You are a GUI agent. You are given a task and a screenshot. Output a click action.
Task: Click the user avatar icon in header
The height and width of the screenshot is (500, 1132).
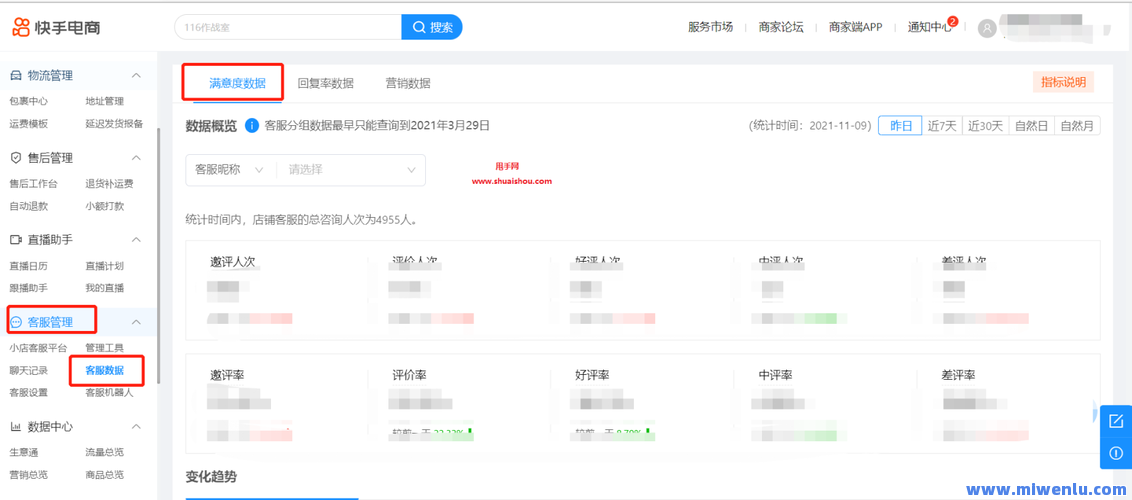[988, 28]
